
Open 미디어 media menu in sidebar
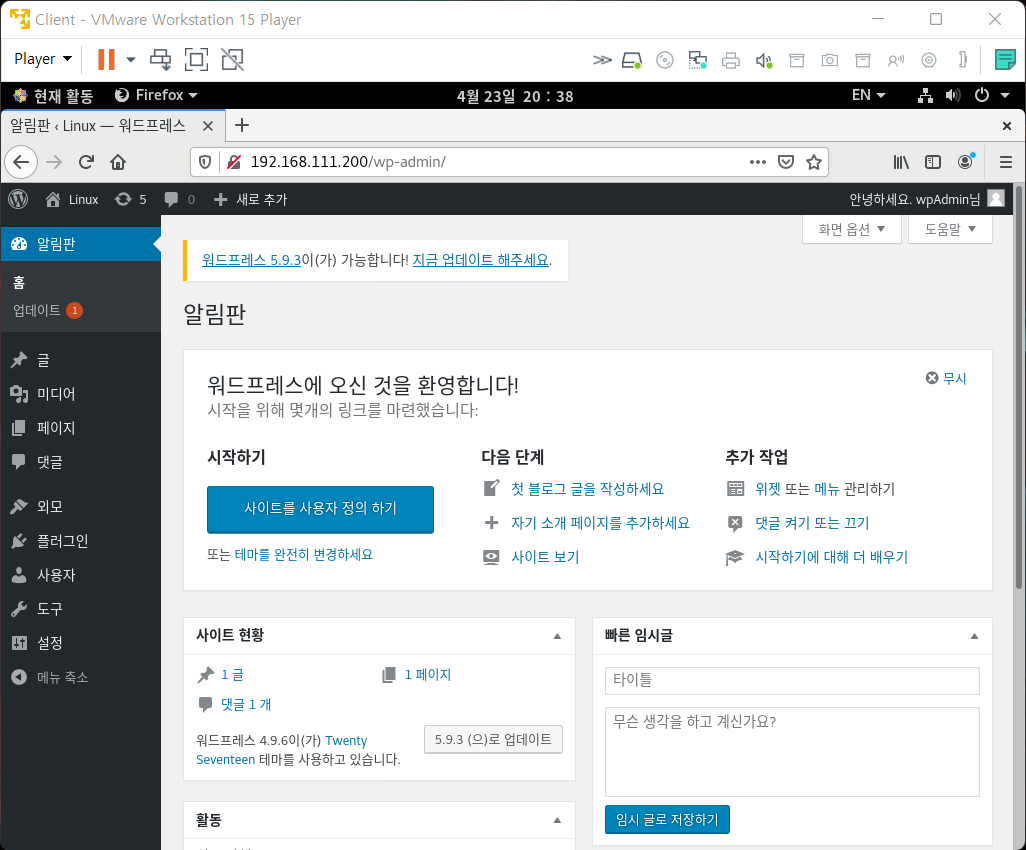80,393
